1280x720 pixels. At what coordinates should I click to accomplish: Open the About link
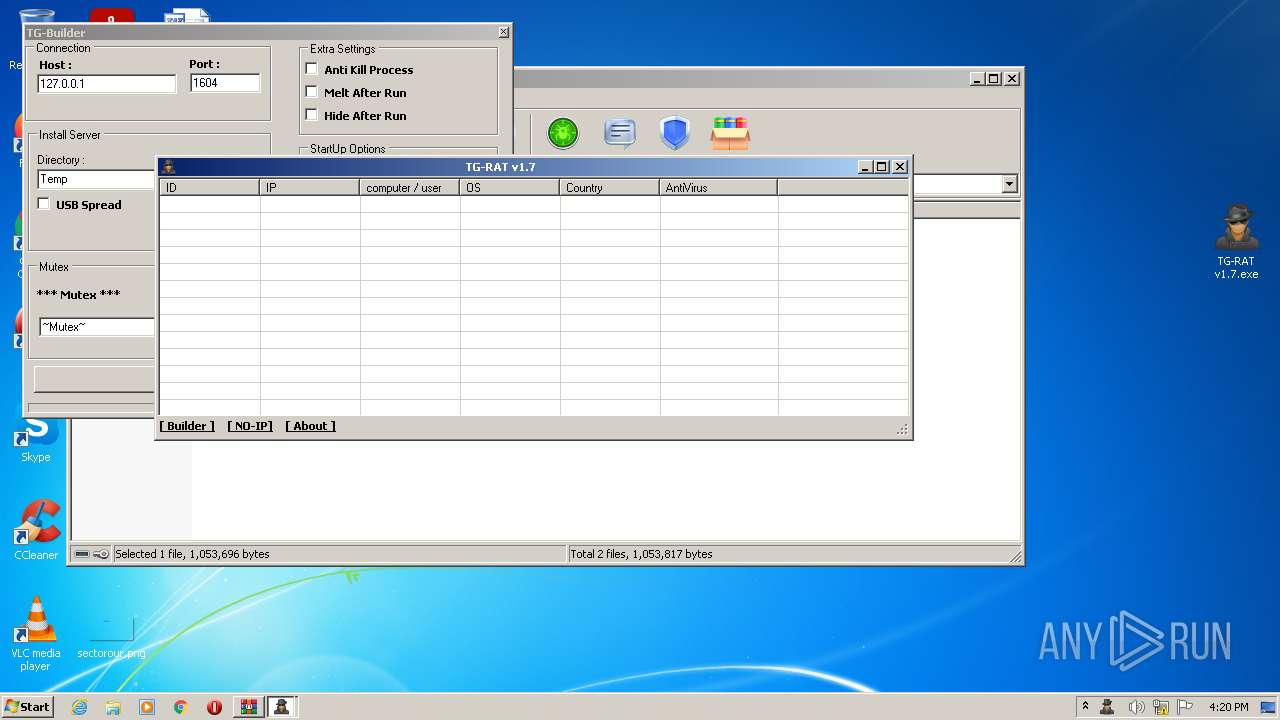coord(310,426)
